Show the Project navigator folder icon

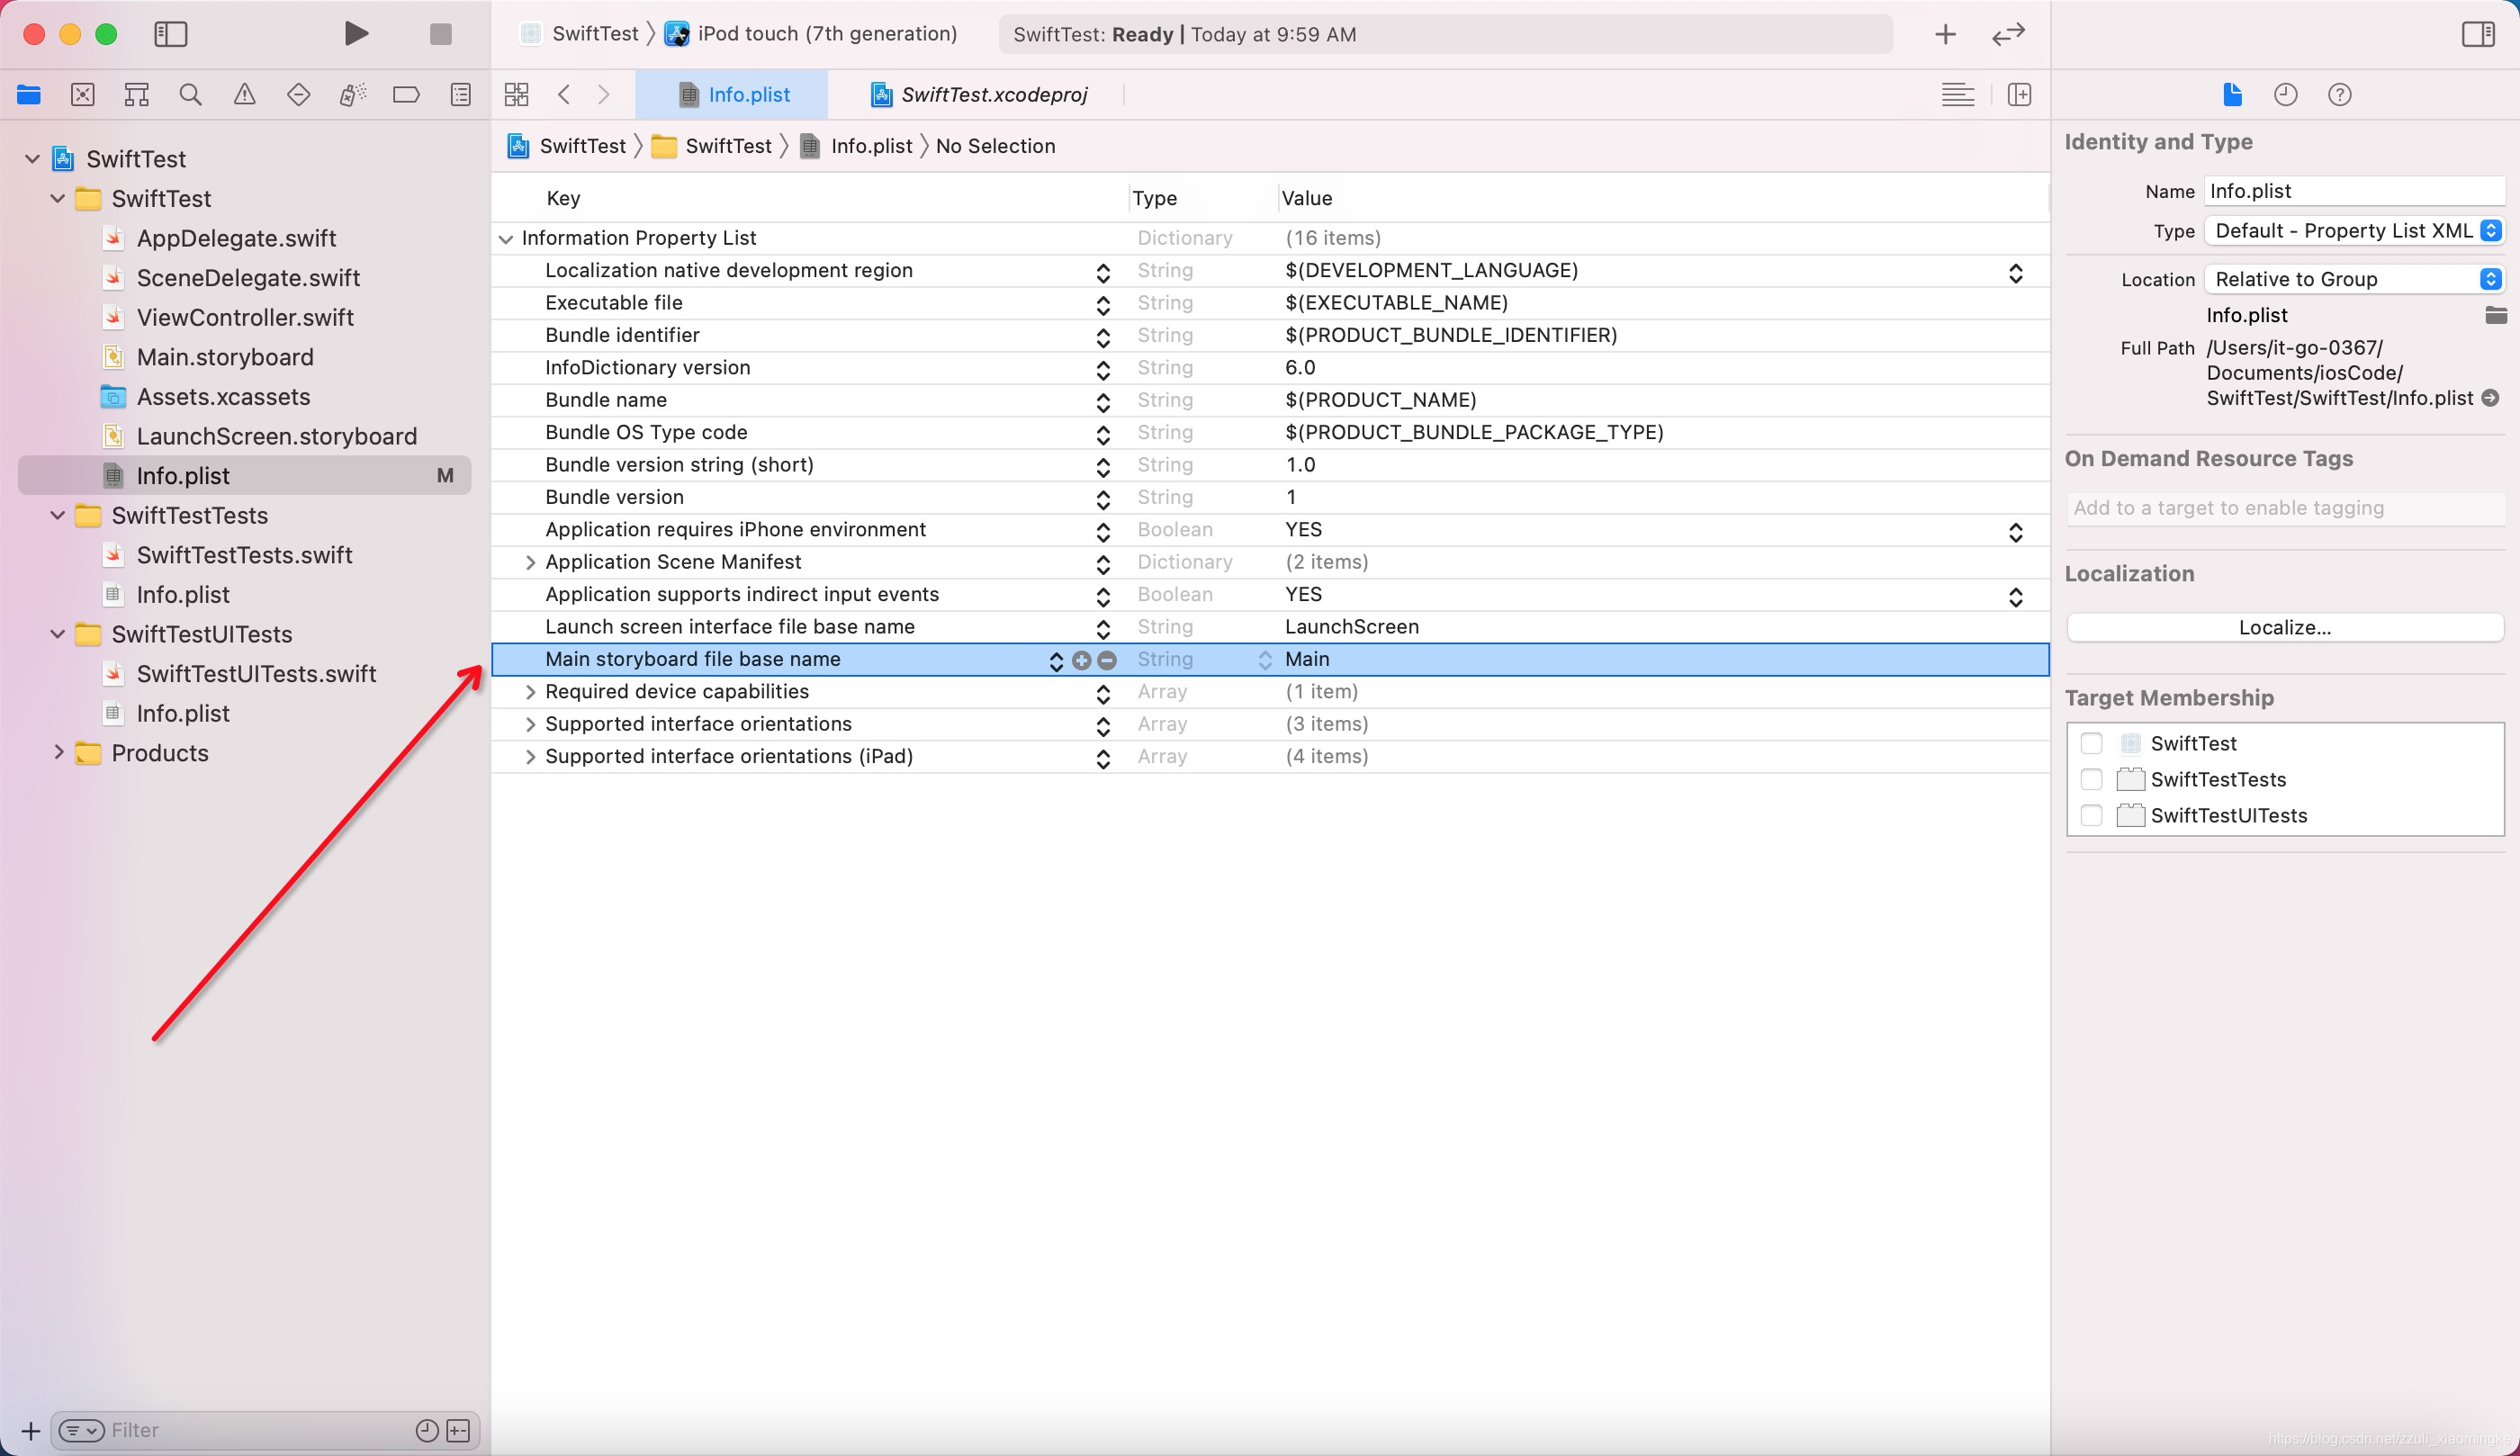tap(29, 95)
